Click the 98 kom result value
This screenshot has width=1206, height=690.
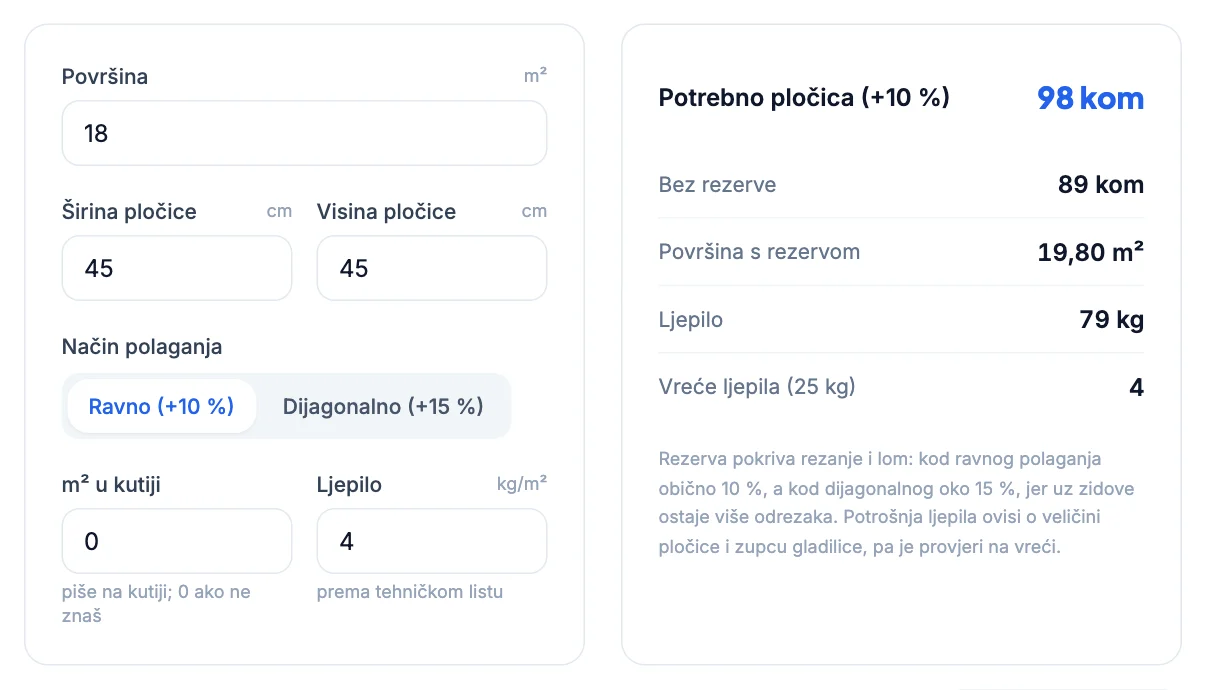[1090, 98]
